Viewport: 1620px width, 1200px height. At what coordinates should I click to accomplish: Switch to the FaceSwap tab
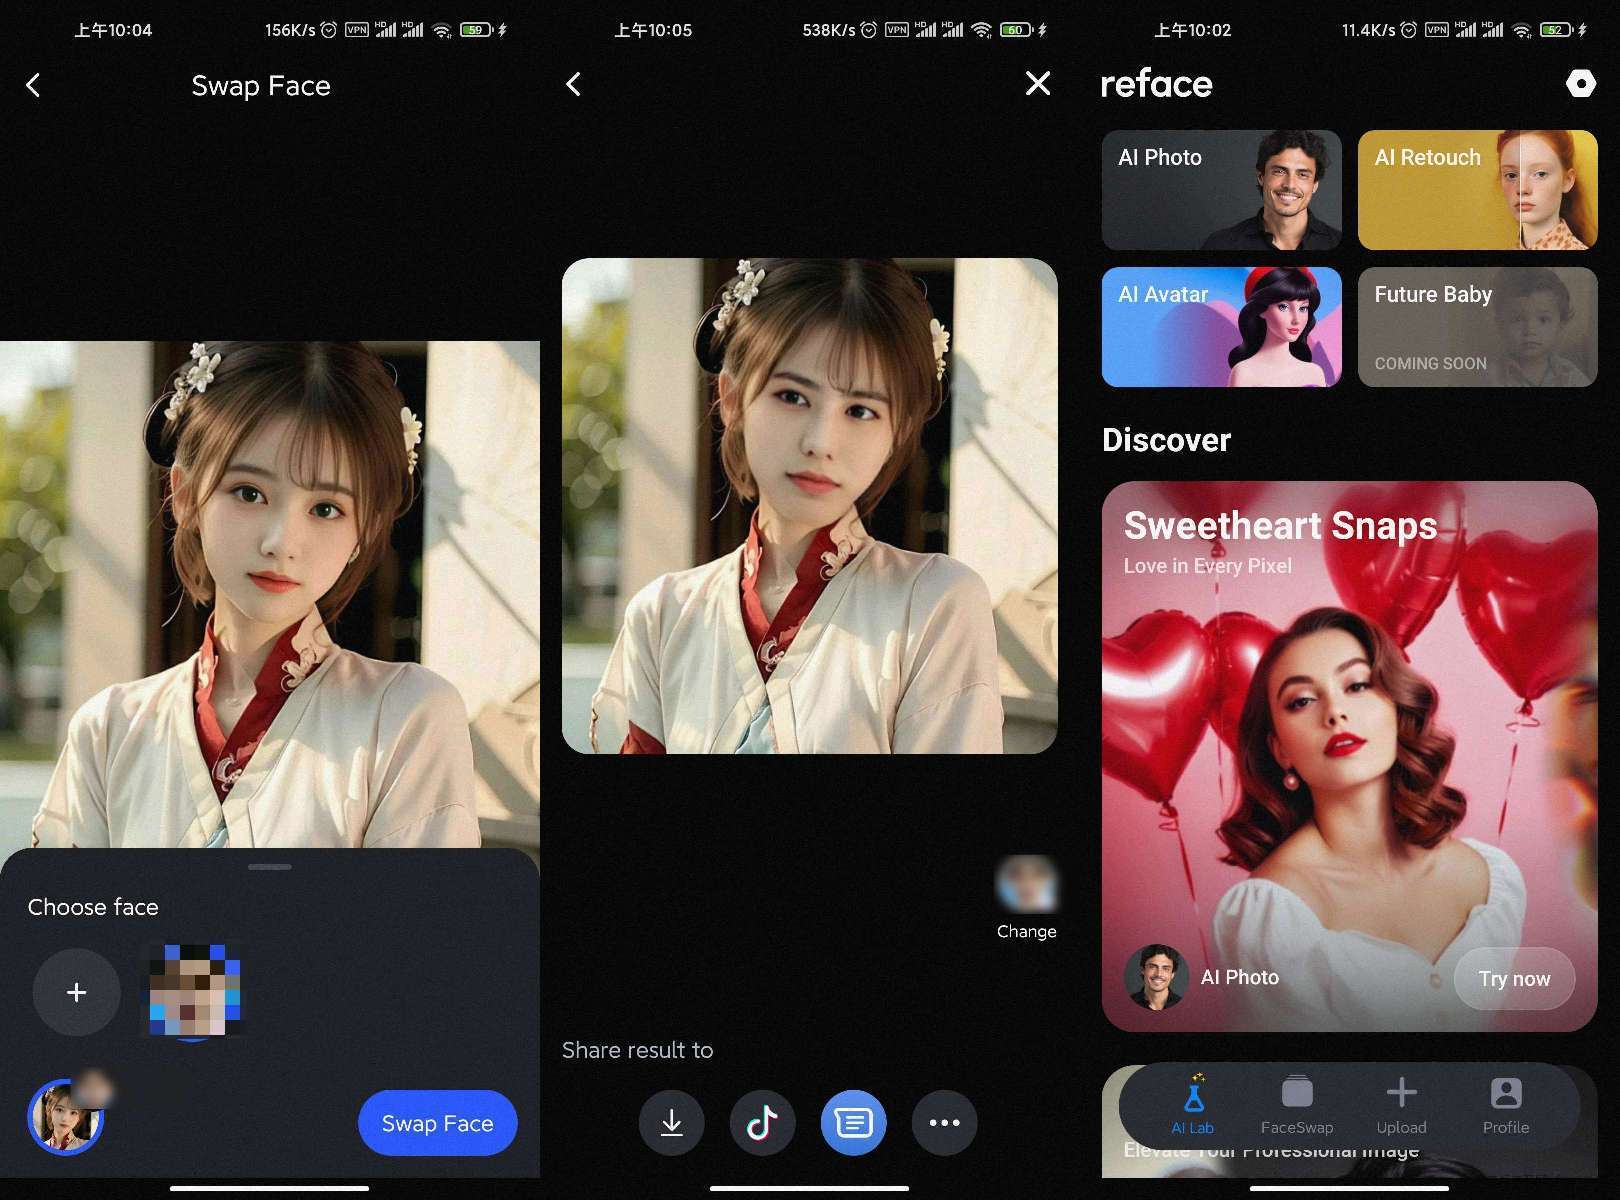click(1297, 1105)
